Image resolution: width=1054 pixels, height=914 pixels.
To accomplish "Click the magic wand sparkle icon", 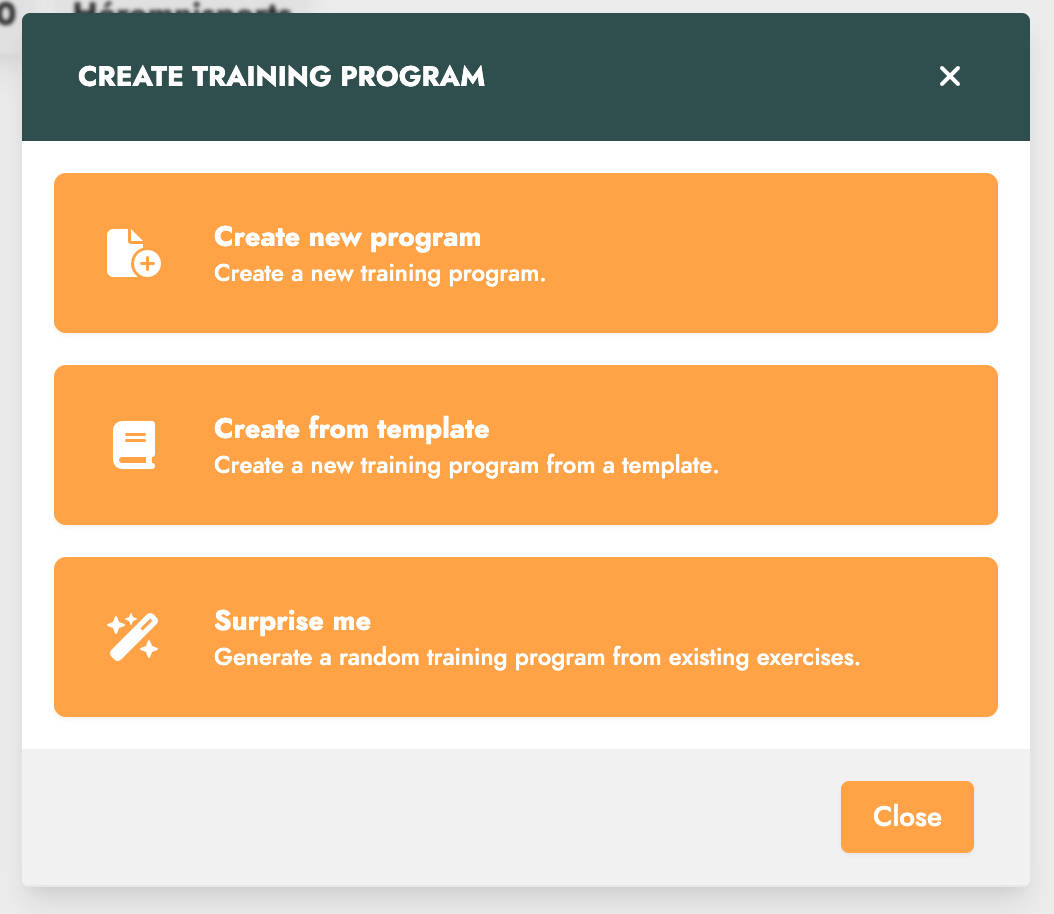I will [x=133, y=636].
